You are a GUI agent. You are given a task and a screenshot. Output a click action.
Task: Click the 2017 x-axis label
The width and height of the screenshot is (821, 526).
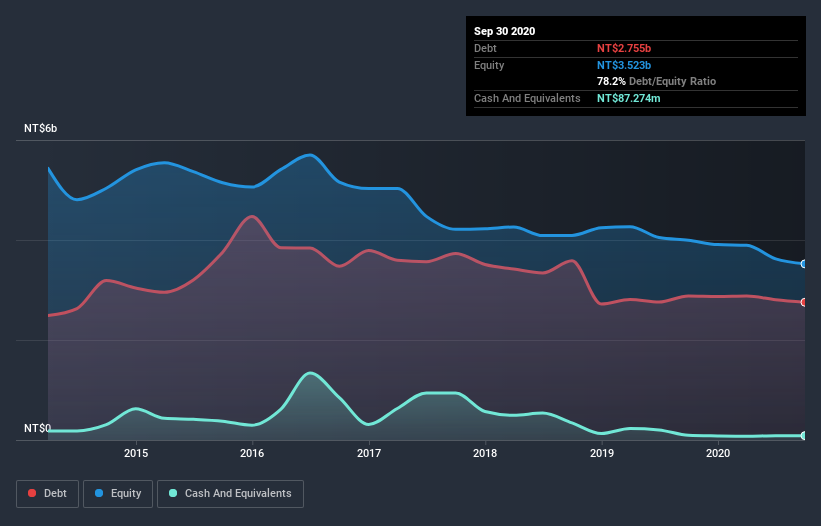click(369, 453)
